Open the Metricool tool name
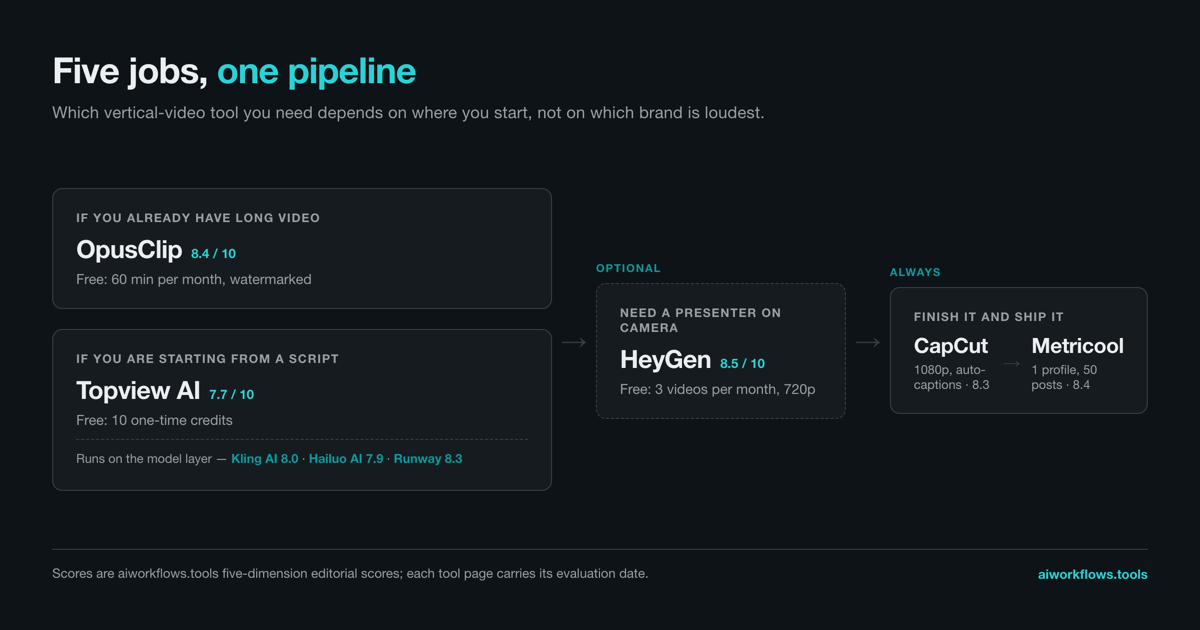This screenshot has height=630, width=1200. pos(1077,346)
